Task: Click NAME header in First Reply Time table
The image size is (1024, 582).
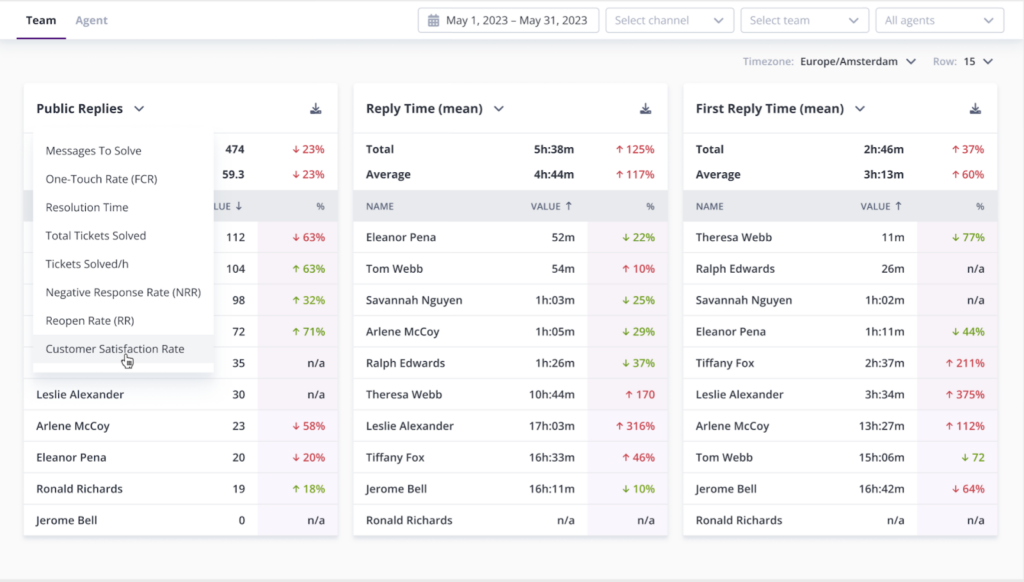Action: pyautogui.click(x=709, y=206)
